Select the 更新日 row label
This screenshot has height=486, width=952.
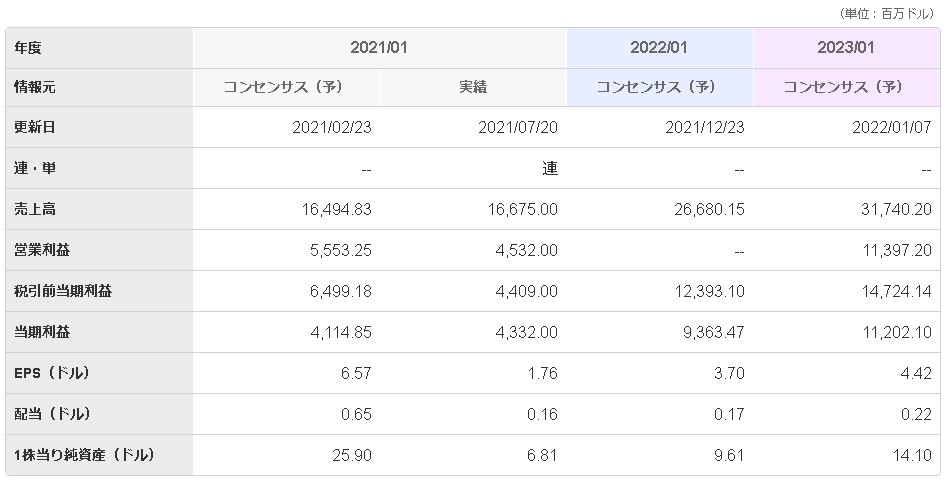[x=35, y=128]
